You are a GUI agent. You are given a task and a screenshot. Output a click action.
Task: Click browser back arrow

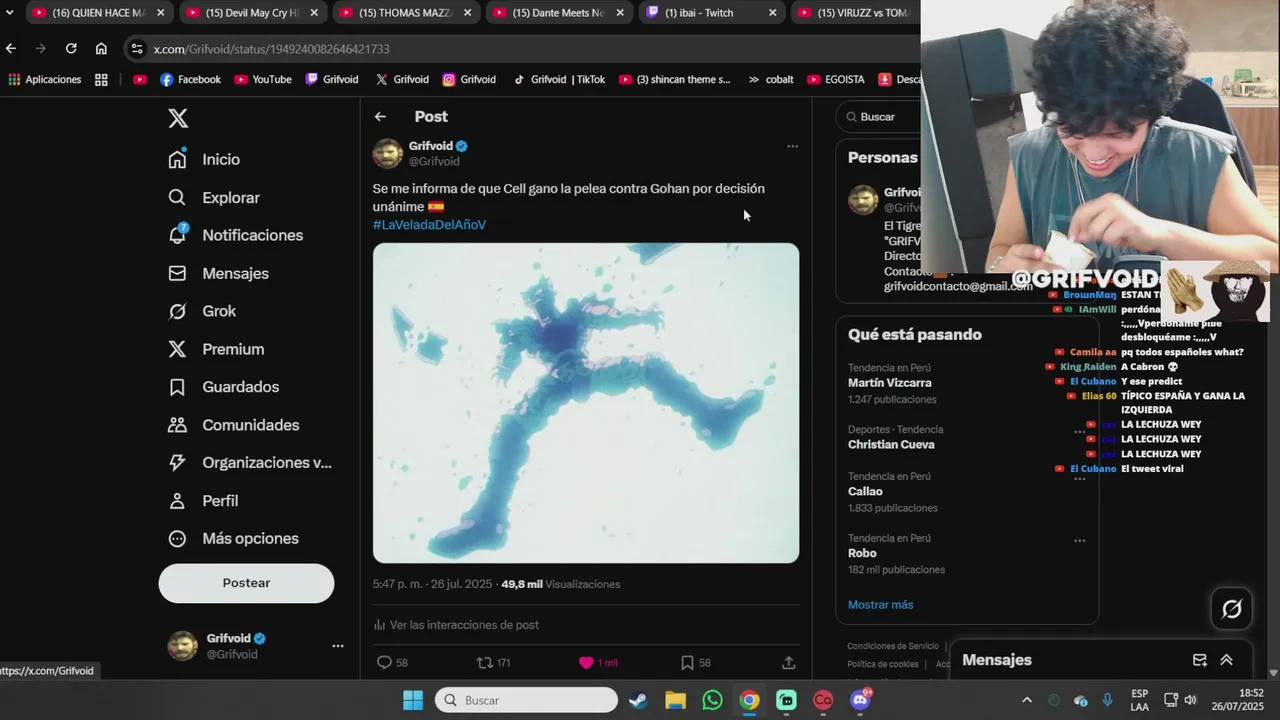click(11, 48)
